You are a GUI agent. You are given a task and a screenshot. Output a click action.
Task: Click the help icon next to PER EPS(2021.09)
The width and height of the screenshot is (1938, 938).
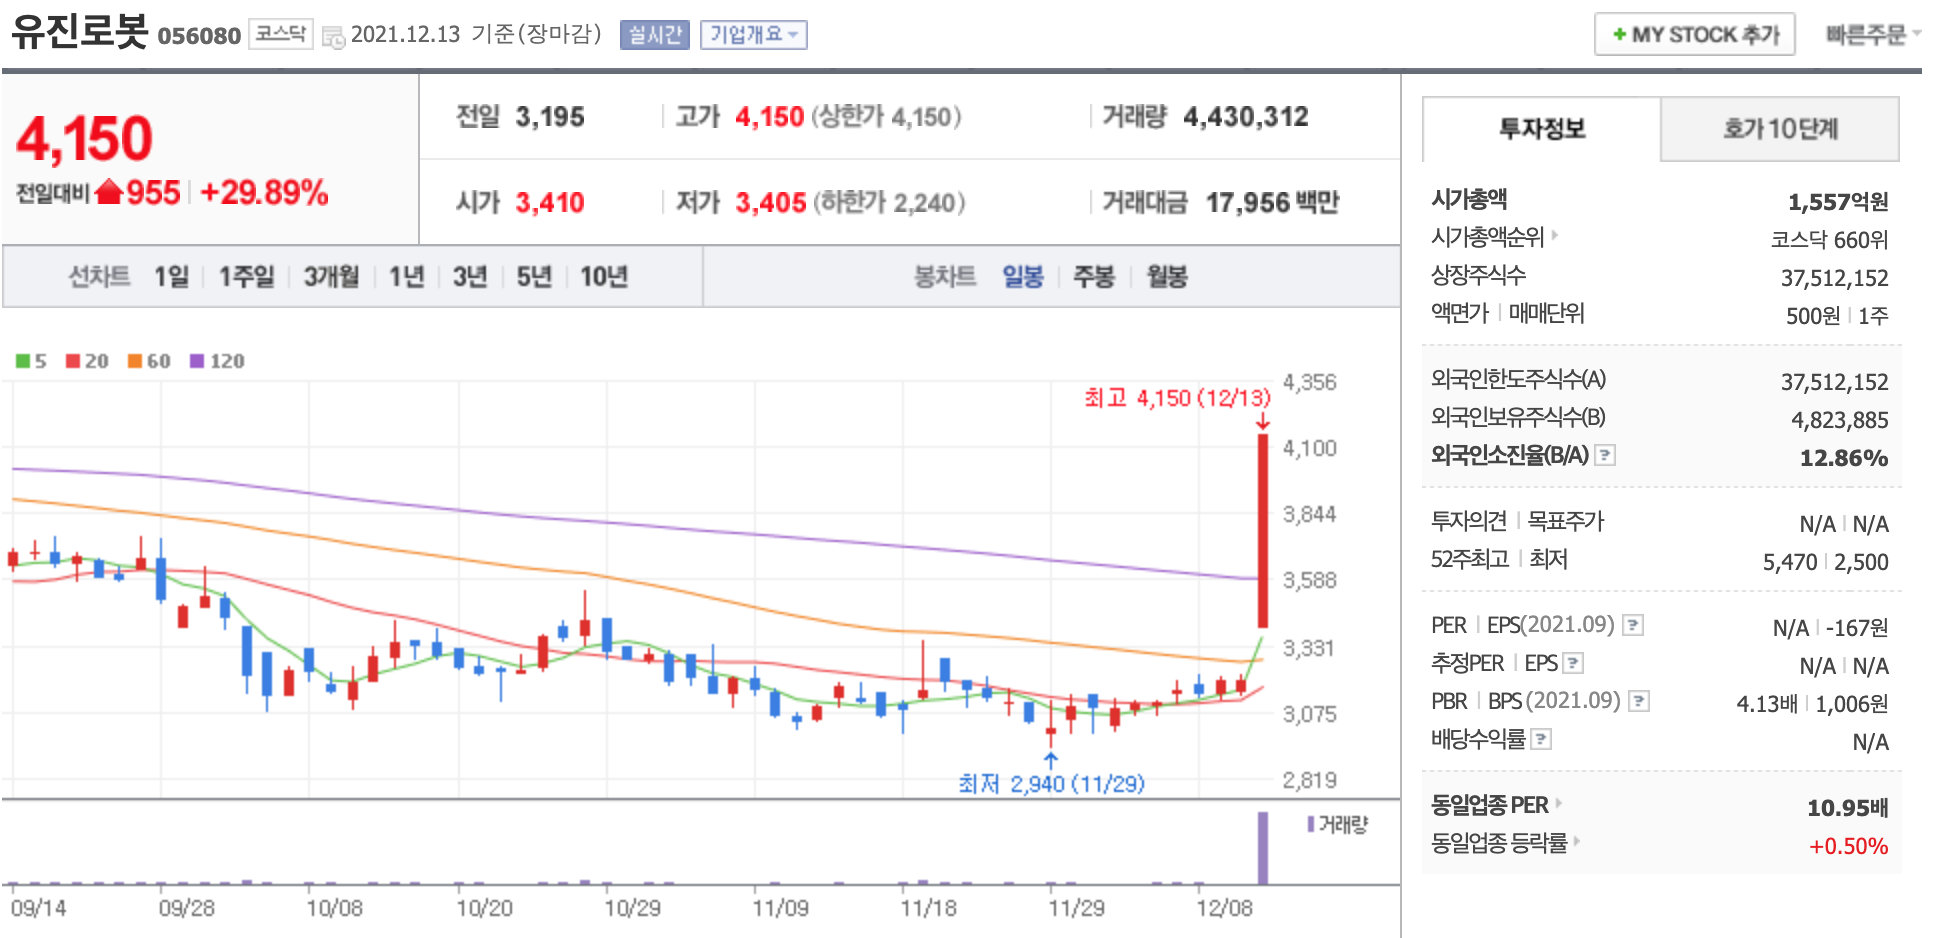pos(1633,625)
